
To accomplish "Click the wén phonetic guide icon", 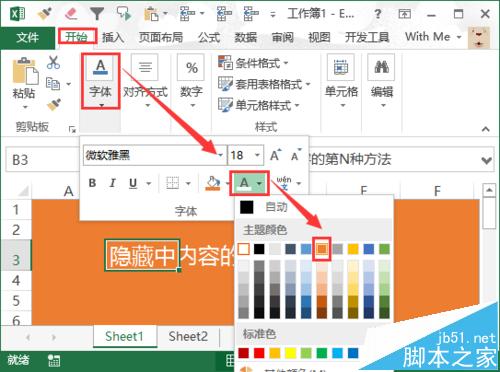I will pos(284,183).
